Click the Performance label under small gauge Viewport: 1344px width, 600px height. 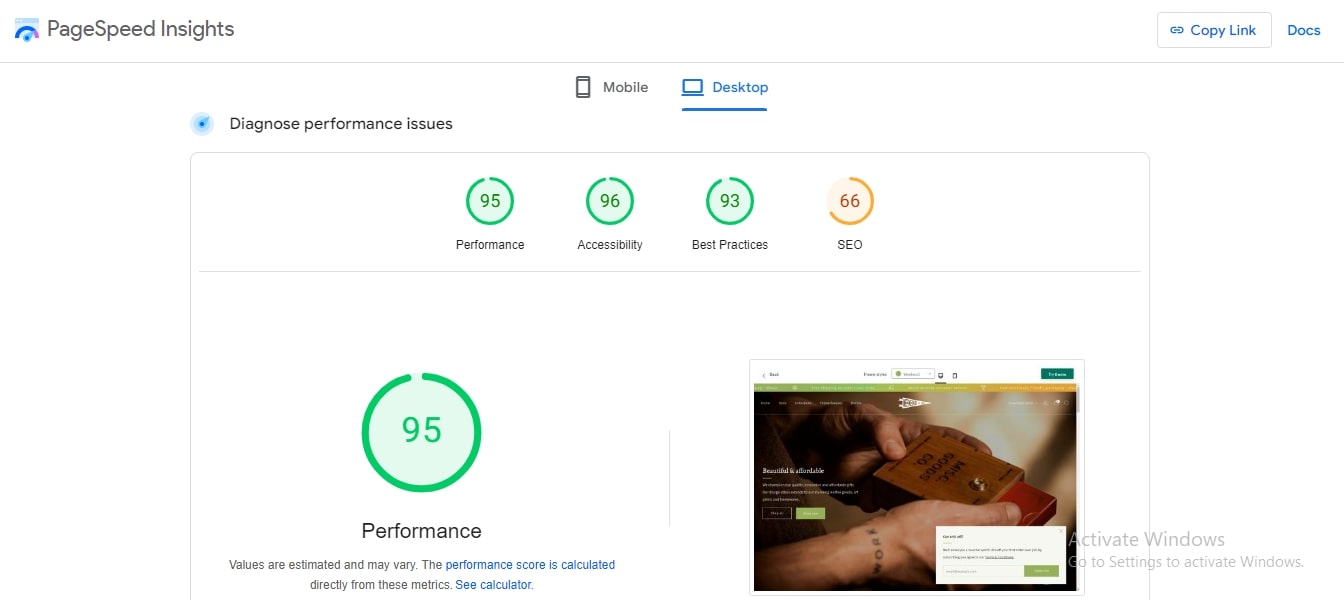(490, 245)
